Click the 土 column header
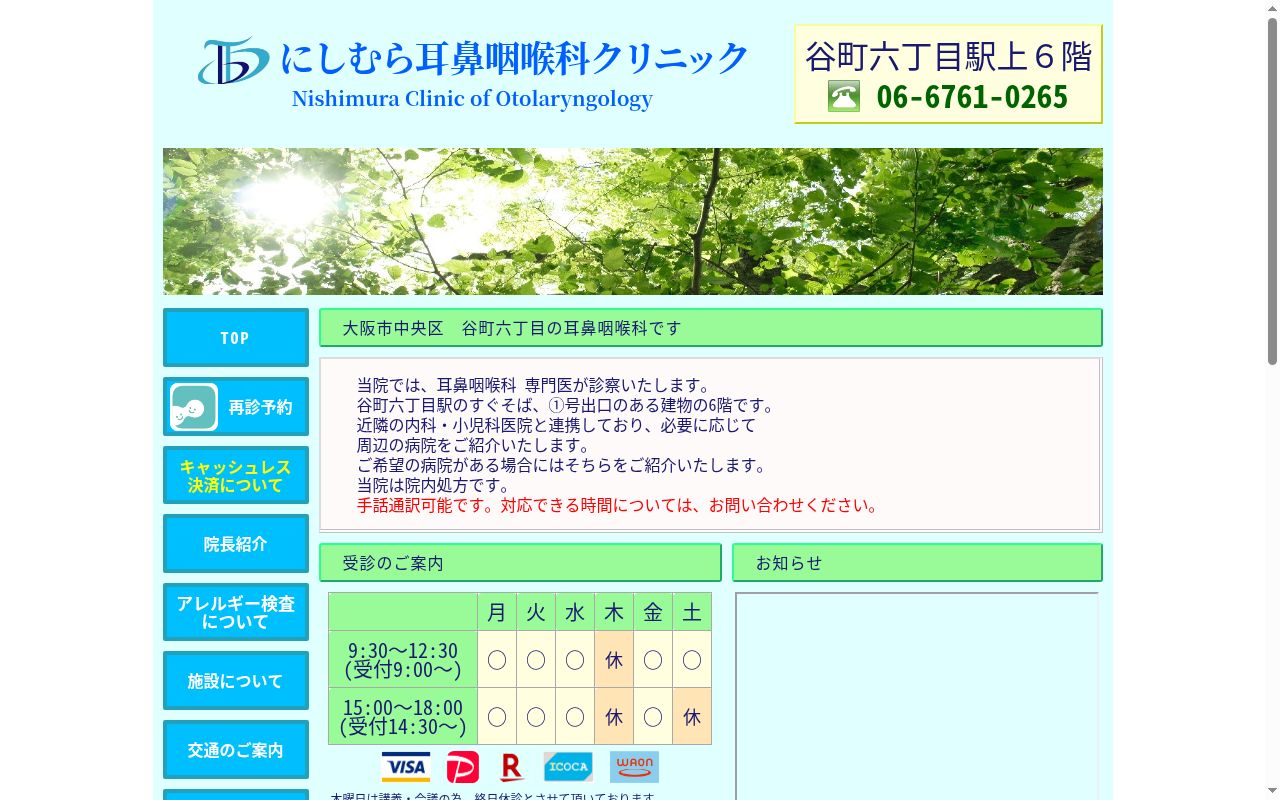 [692, 612]
